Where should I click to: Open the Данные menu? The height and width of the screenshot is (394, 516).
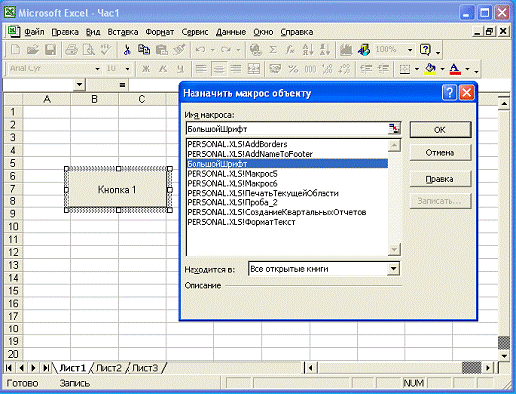[231, 32]
